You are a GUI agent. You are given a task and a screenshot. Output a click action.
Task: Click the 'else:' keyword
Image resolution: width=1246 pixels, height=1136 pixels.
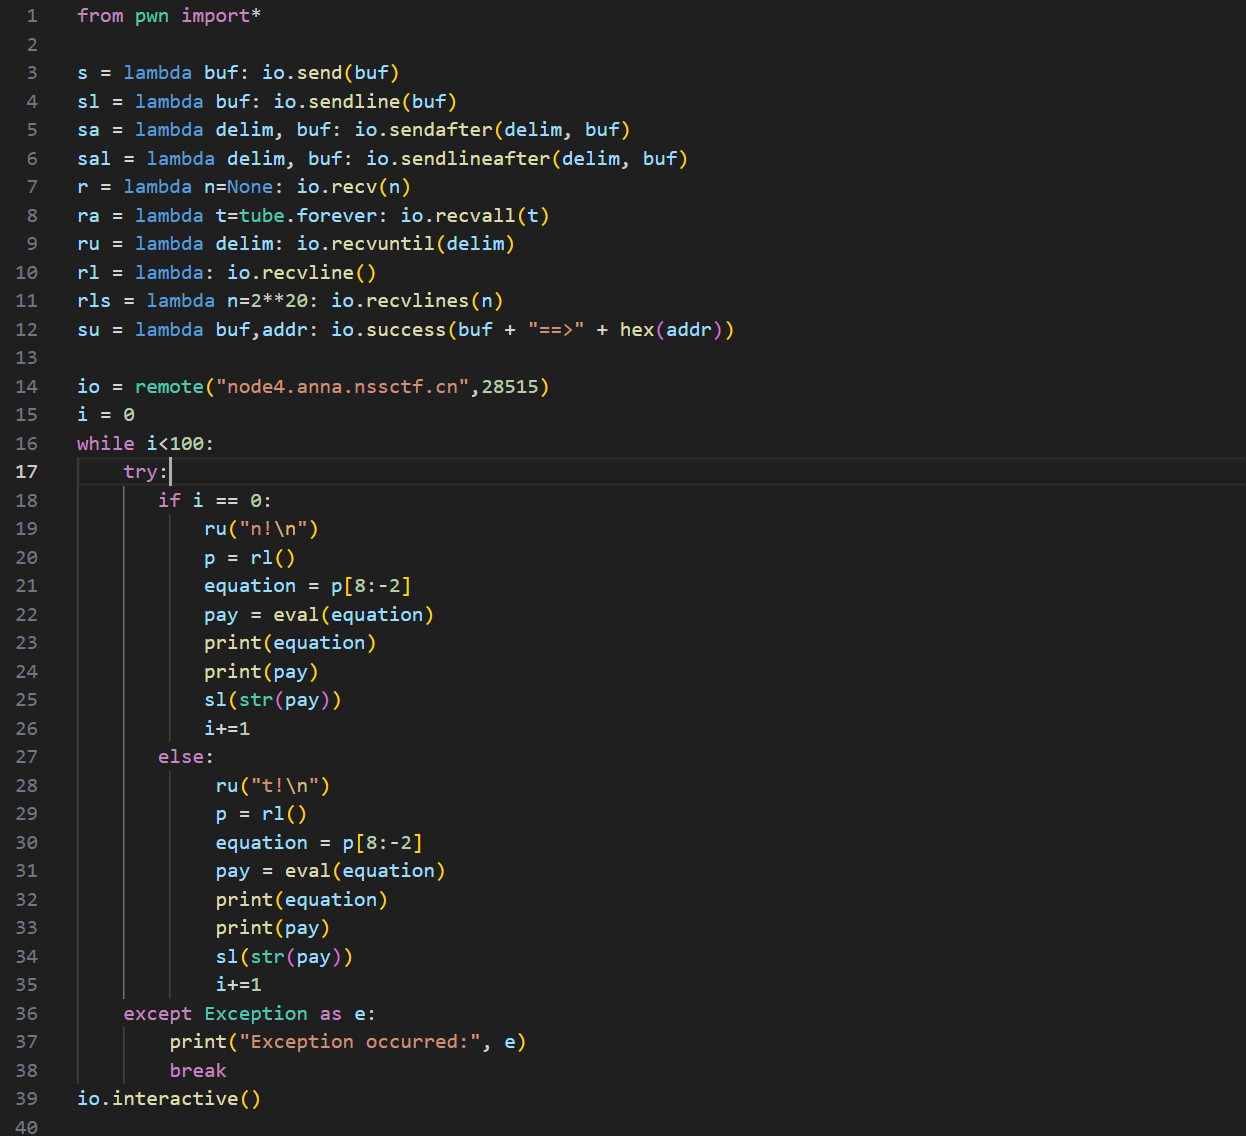click(185, 757)
